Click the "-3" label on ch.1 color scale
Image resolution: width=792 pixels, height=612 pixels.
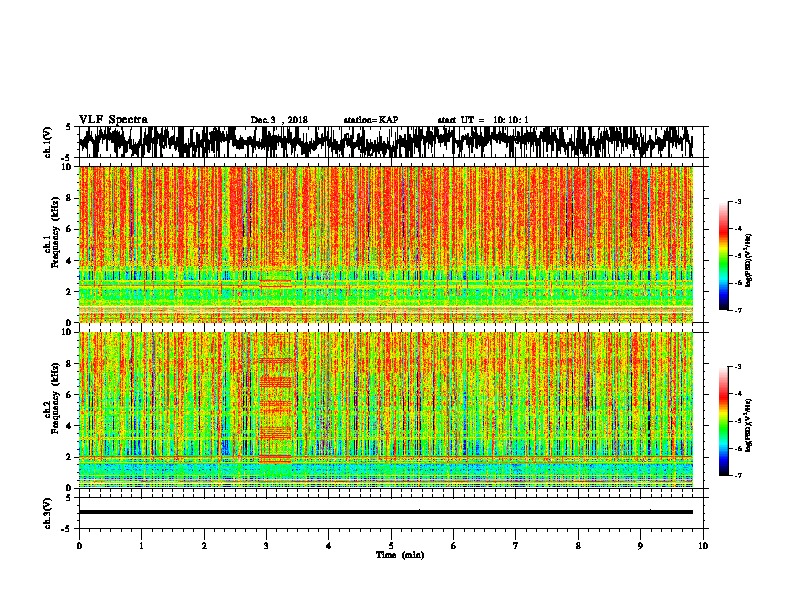[x=737, y=201]
